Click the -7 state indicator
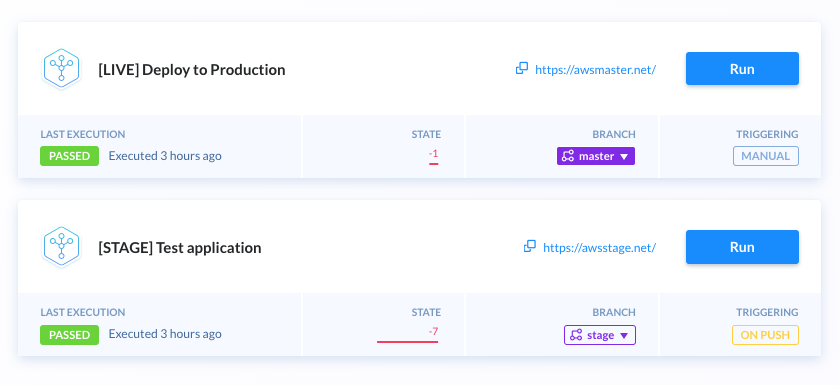The image size is (840, 385). click(x=408, y=335)
